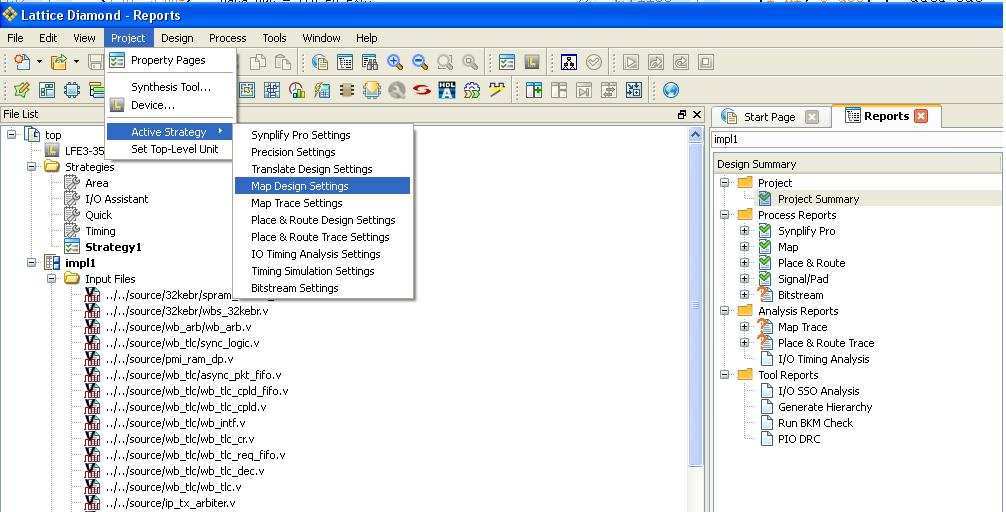Click the hierarchy diagram toolbar icon

[568, 62]
